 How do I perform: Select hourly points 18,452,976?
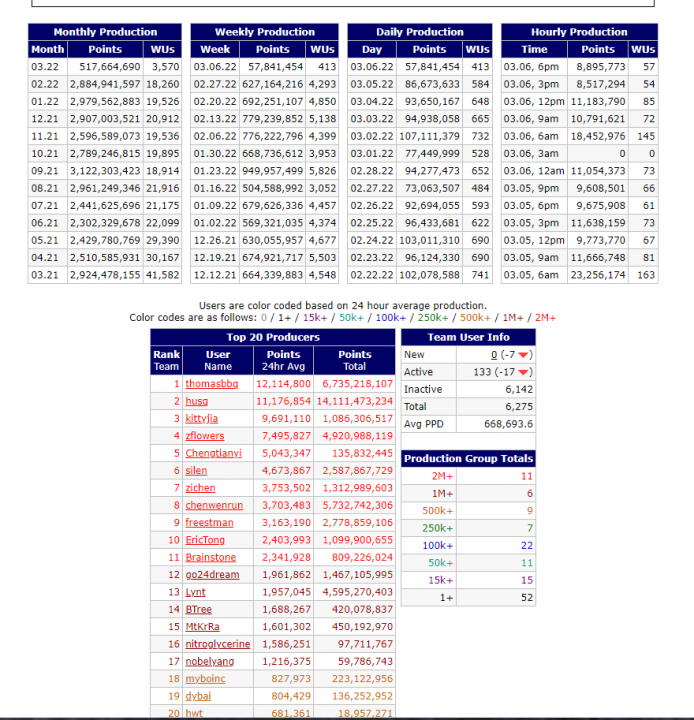(x=598, y=137)
